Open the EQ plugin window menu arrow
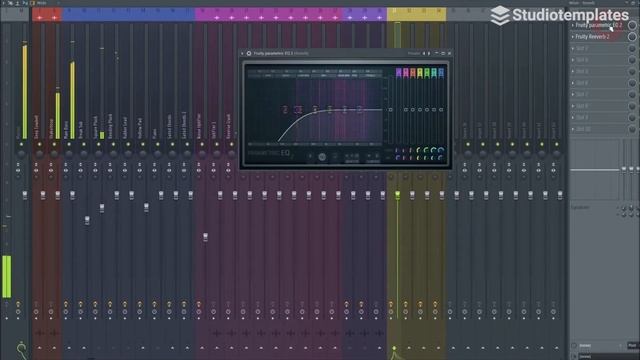 [x=242, y=53]
